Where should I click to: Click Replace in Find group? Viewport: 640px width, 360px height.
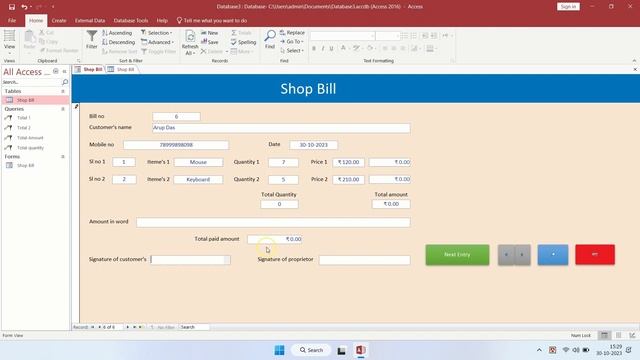[x=292, y=33]
